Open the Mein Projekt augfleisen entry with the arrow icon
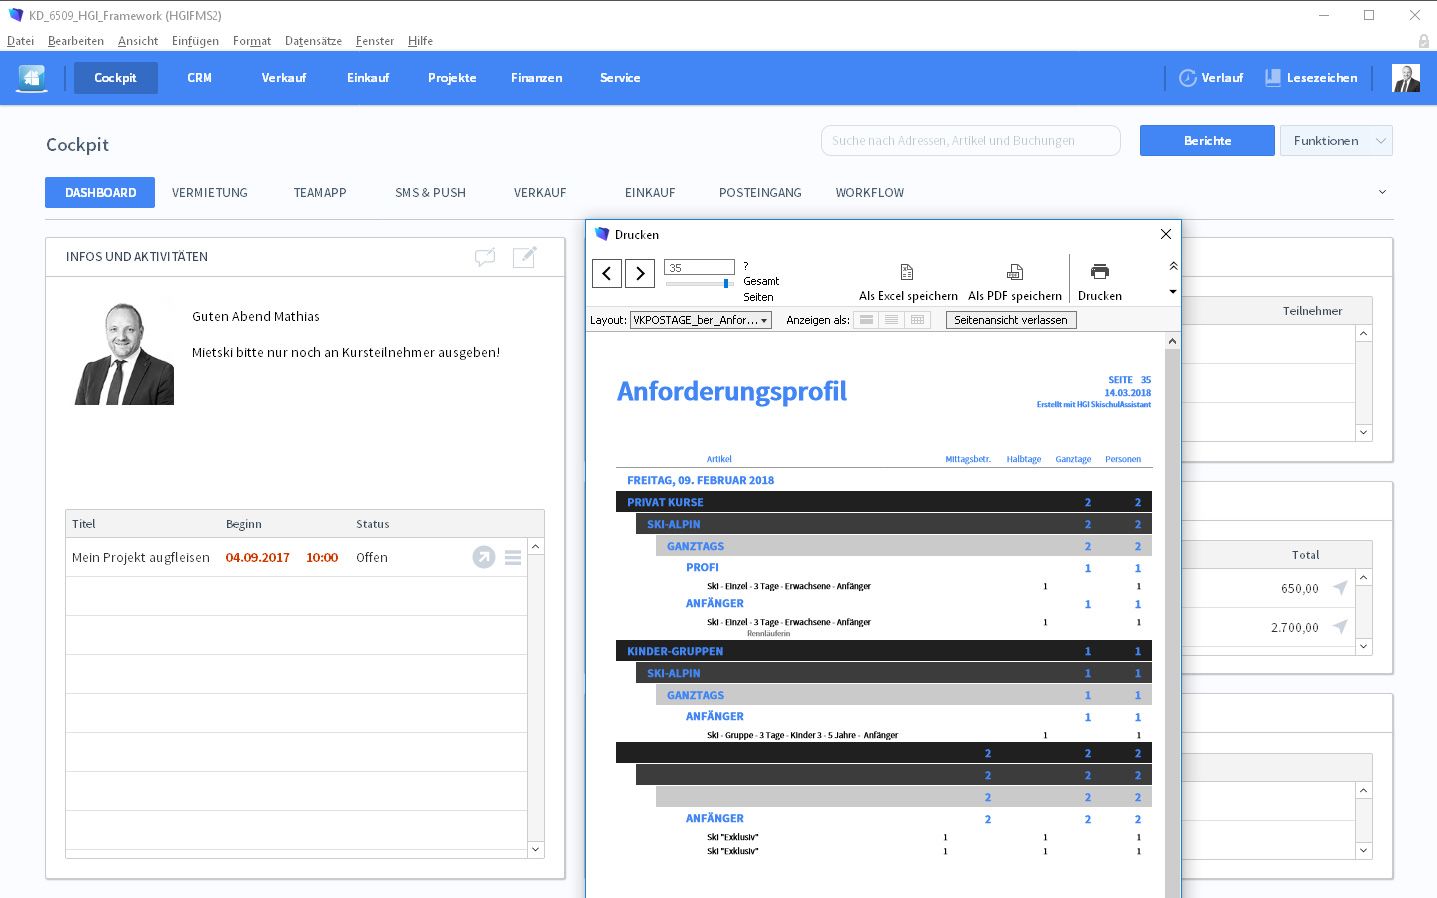The width and height of the screenshot is (1437, 898). tap(484, 557)
